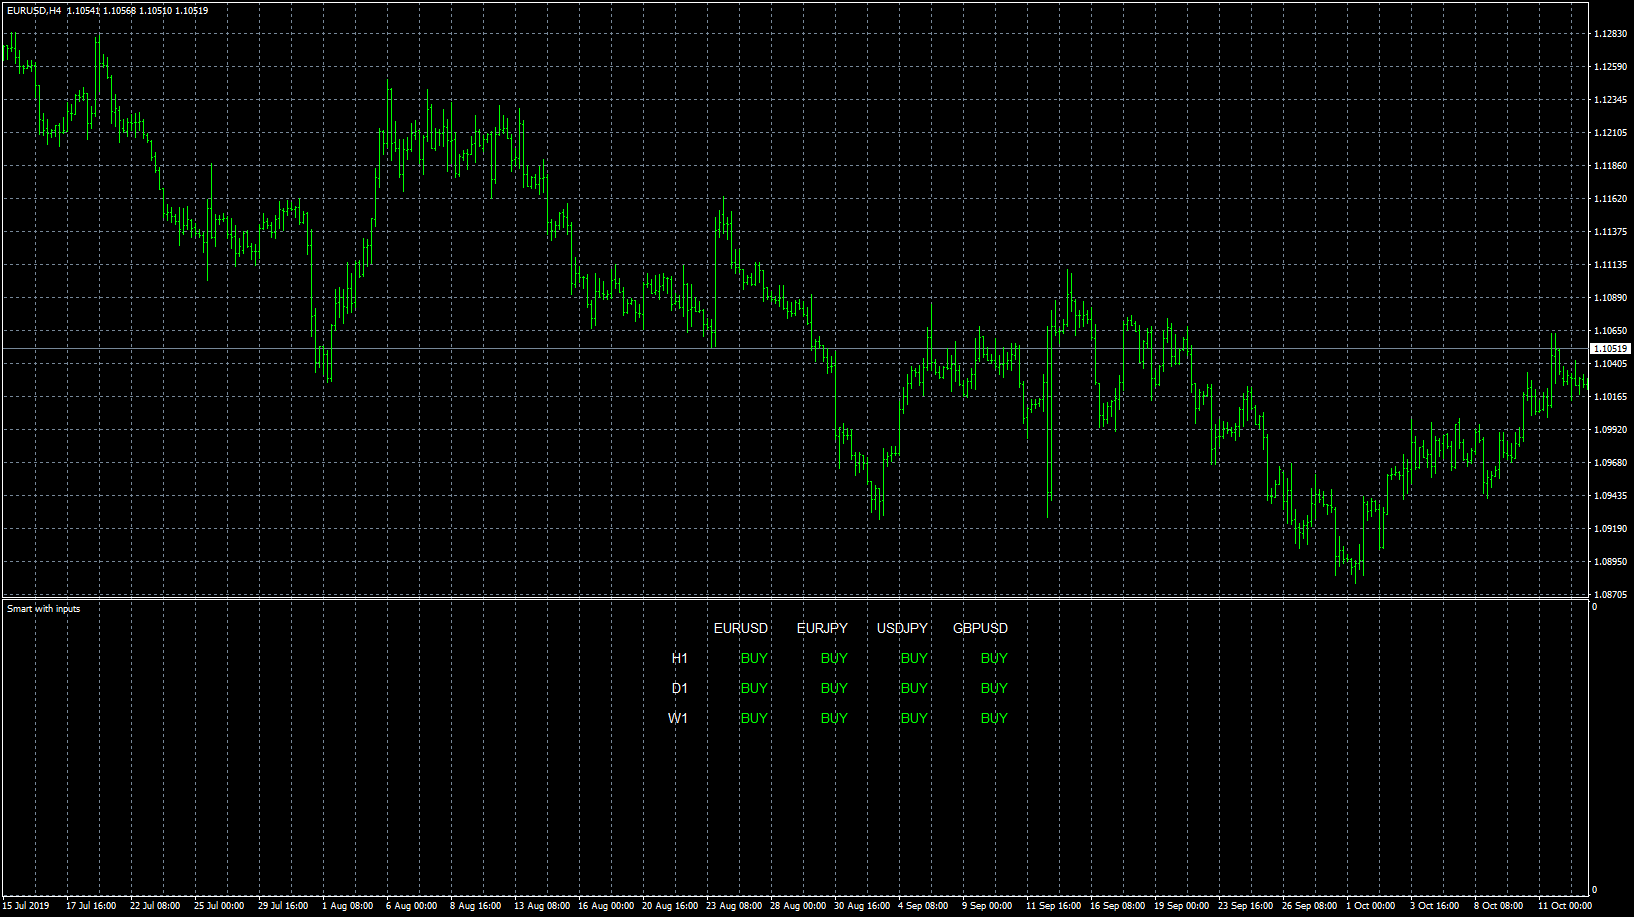Click the current price label 1.10519
The width and height of the screenshot is (1634, 917).
point(1610,349)
